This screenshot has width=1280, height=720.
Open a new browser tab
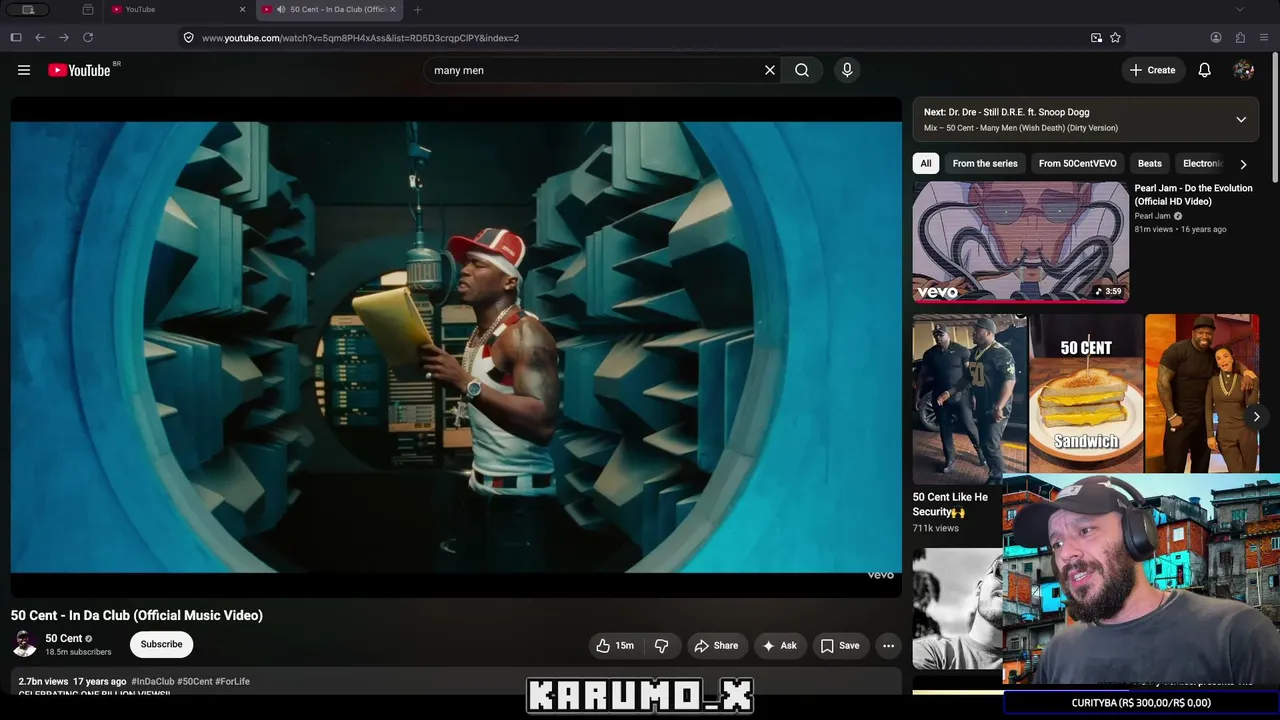coord(418,9)
